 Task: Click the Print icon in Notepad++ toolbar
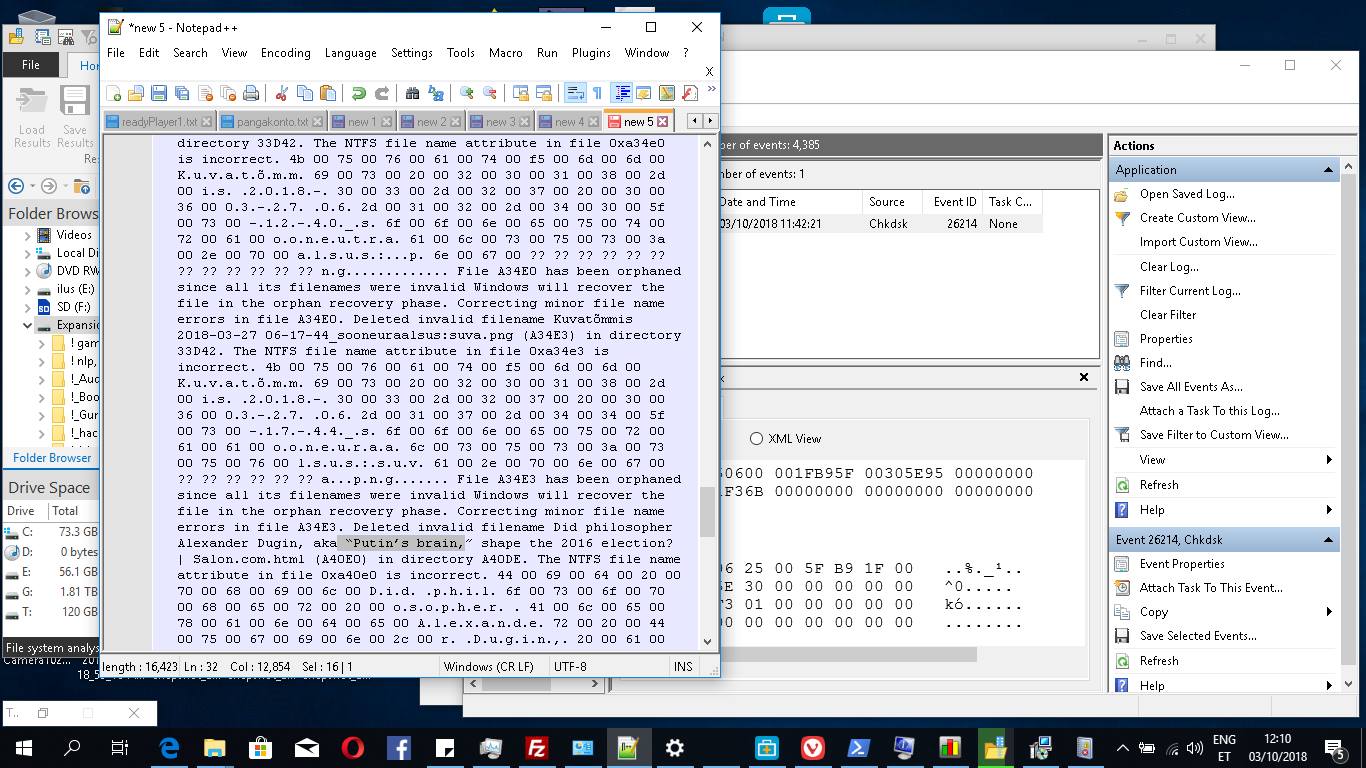(x=251, y=93)
